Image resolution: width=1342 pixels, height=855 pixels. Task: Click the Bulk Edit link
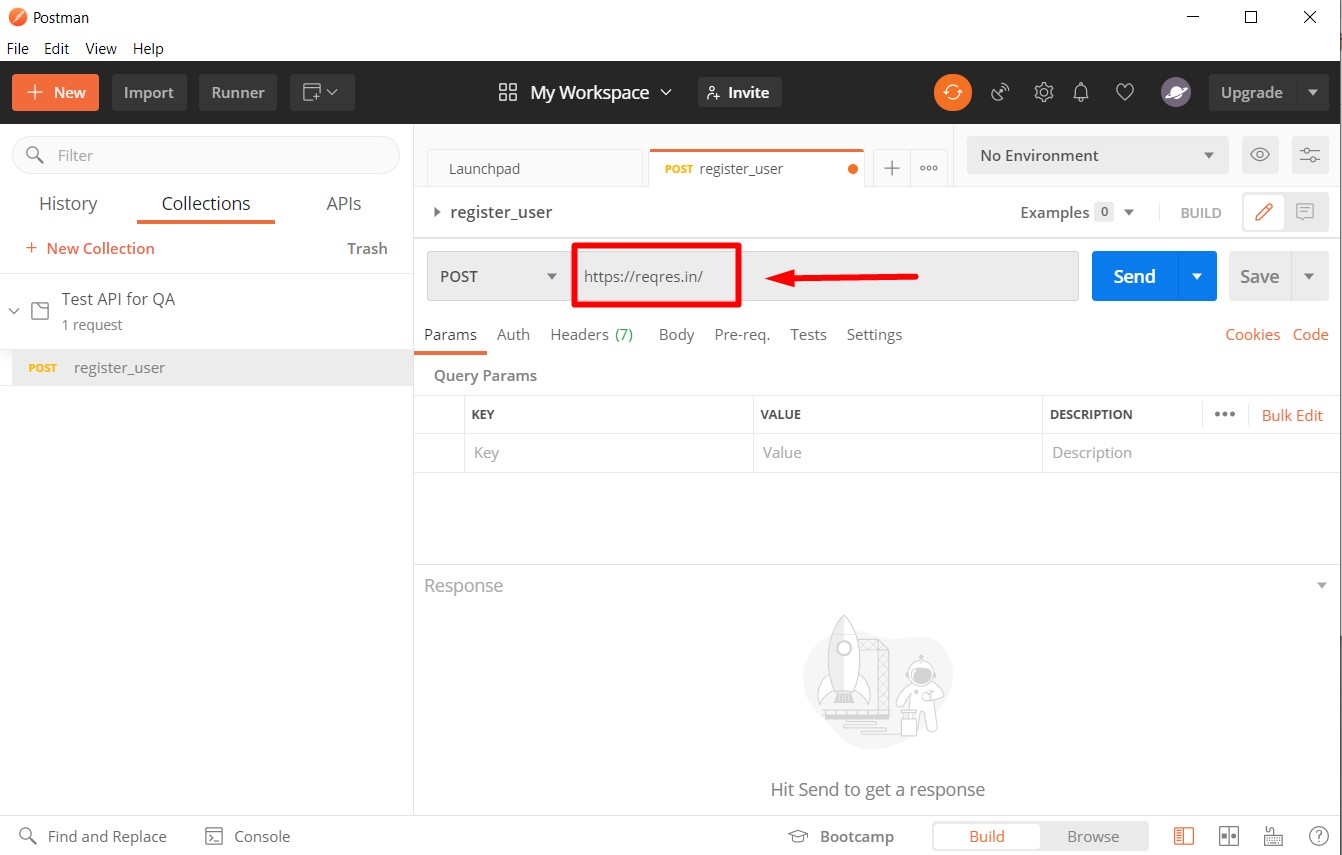tap(1292, 415)
